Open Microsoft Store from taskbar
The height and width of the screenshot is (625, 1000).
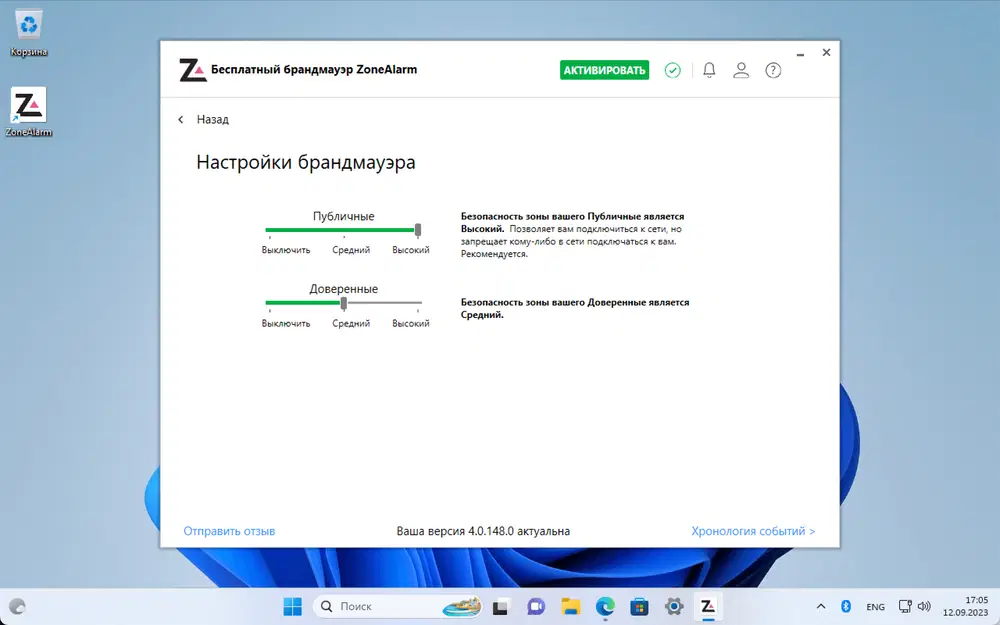click(640, 607)
